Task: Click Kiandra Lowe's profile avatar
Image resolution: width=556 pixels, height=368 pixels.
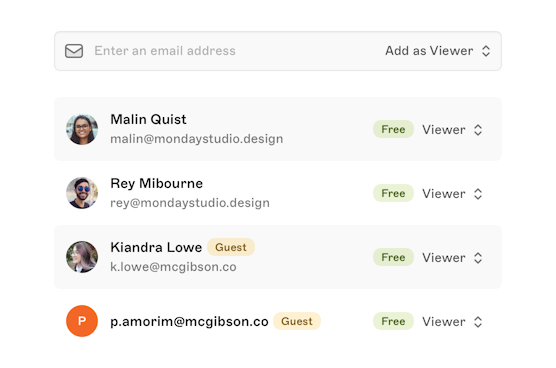Action: [x=82, y=257]
